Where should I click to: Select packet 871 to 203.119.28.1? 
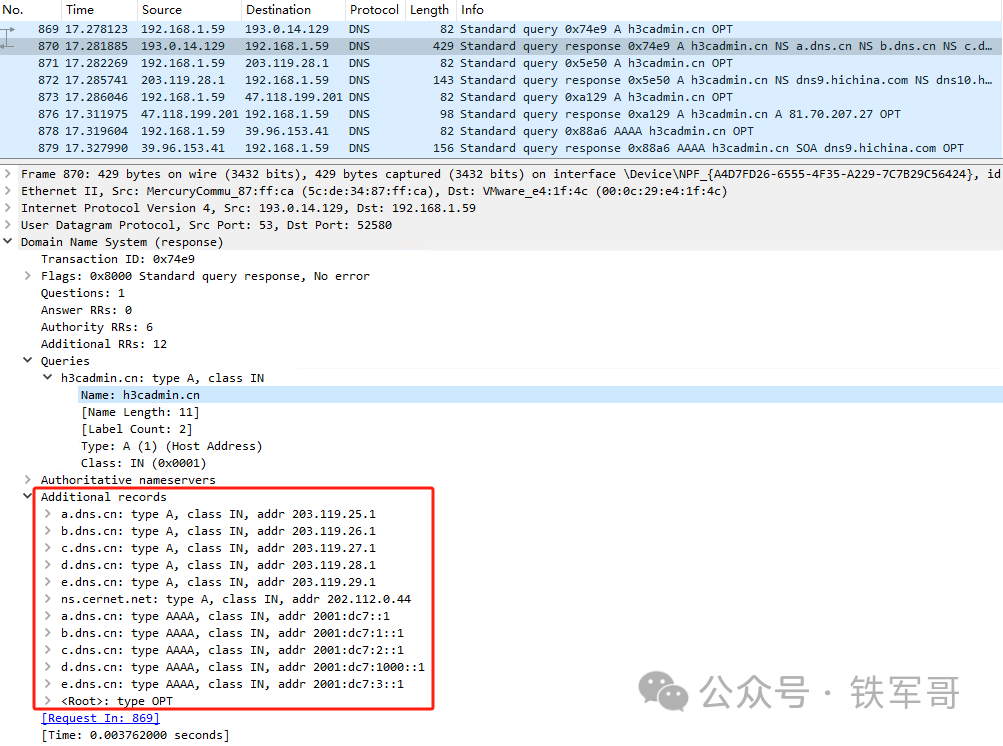tap(502, 63)
